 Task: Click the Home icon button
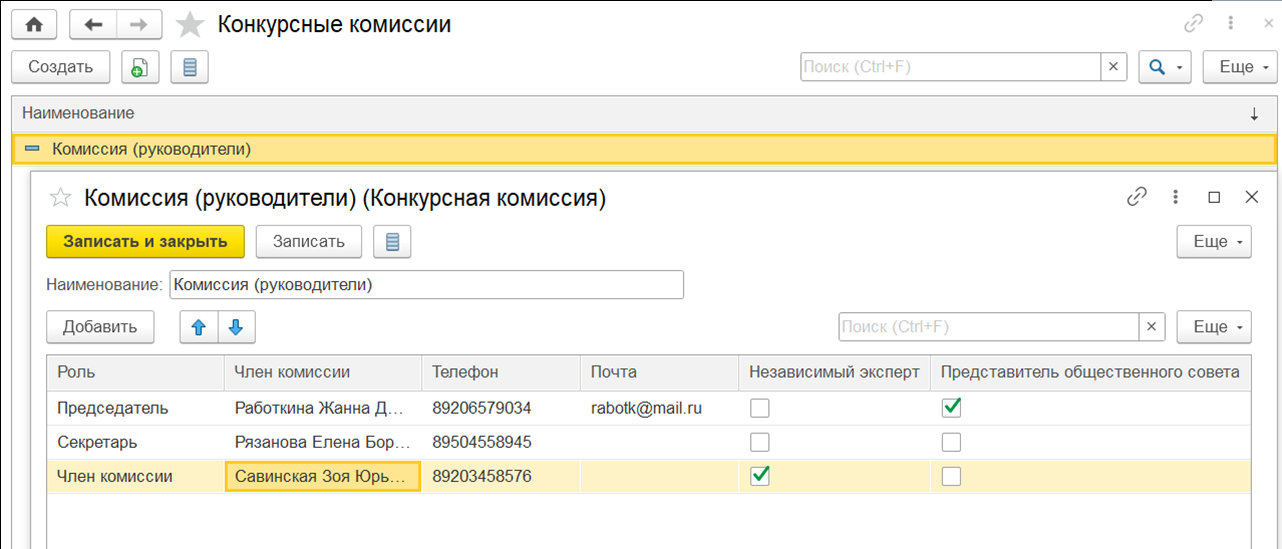tap(33, 25)
